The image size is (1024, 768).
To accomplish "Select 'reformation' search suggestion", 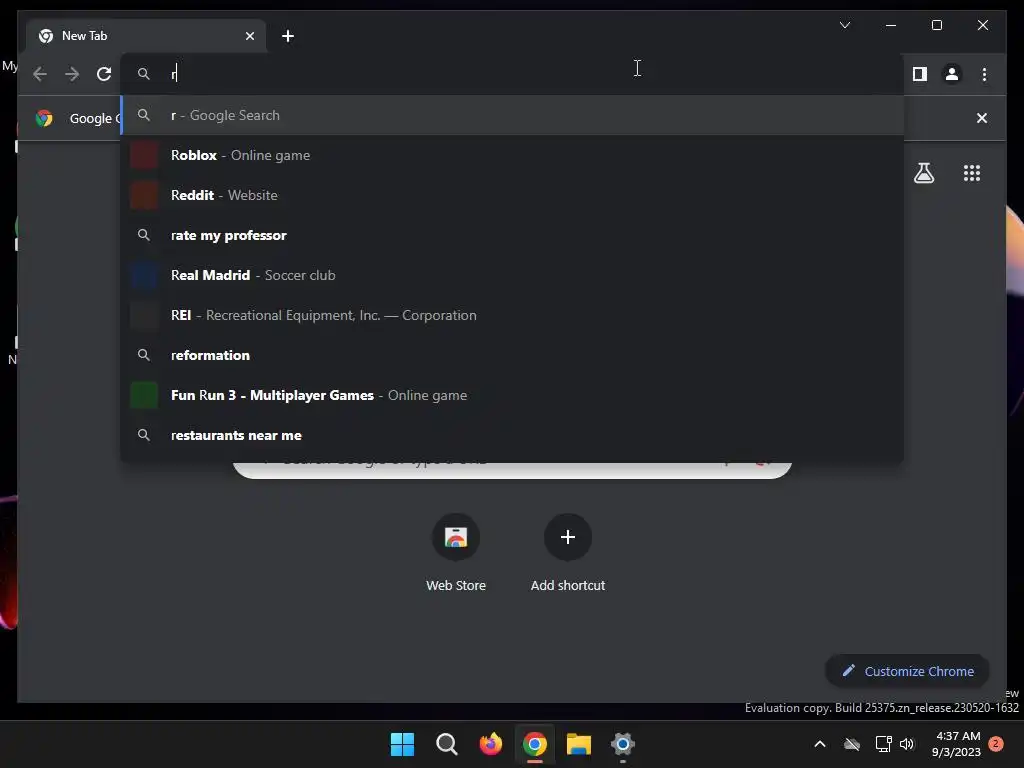I will (513, 355).
